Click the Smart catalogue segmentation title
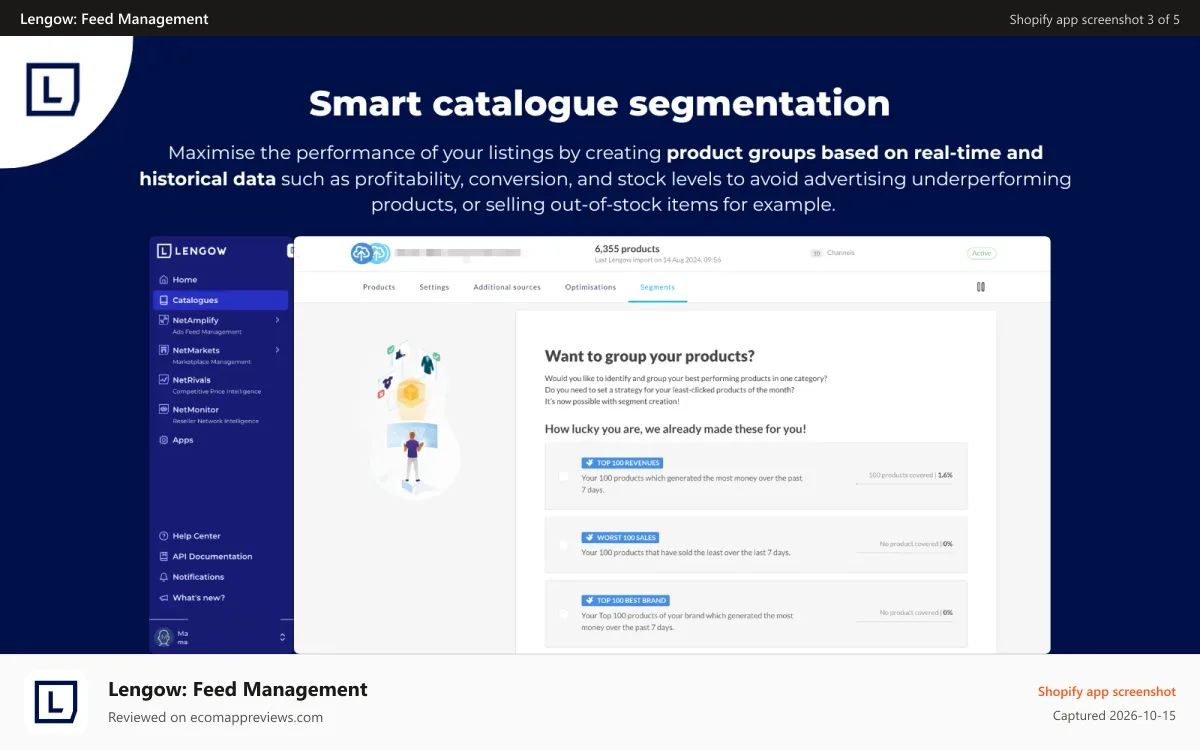 (x=600, y=104)
